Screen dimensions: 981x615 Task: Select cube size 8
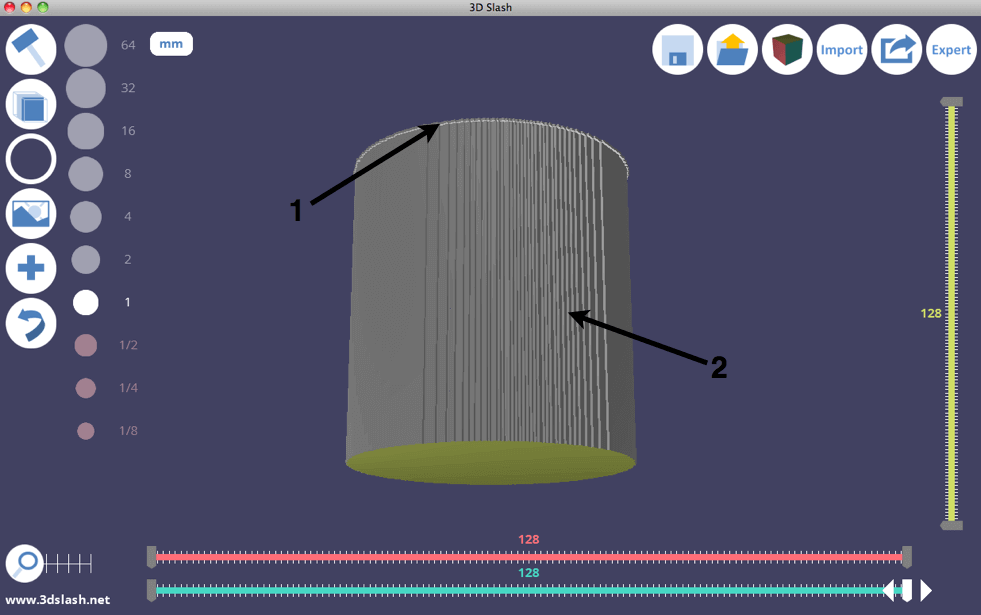86,174
